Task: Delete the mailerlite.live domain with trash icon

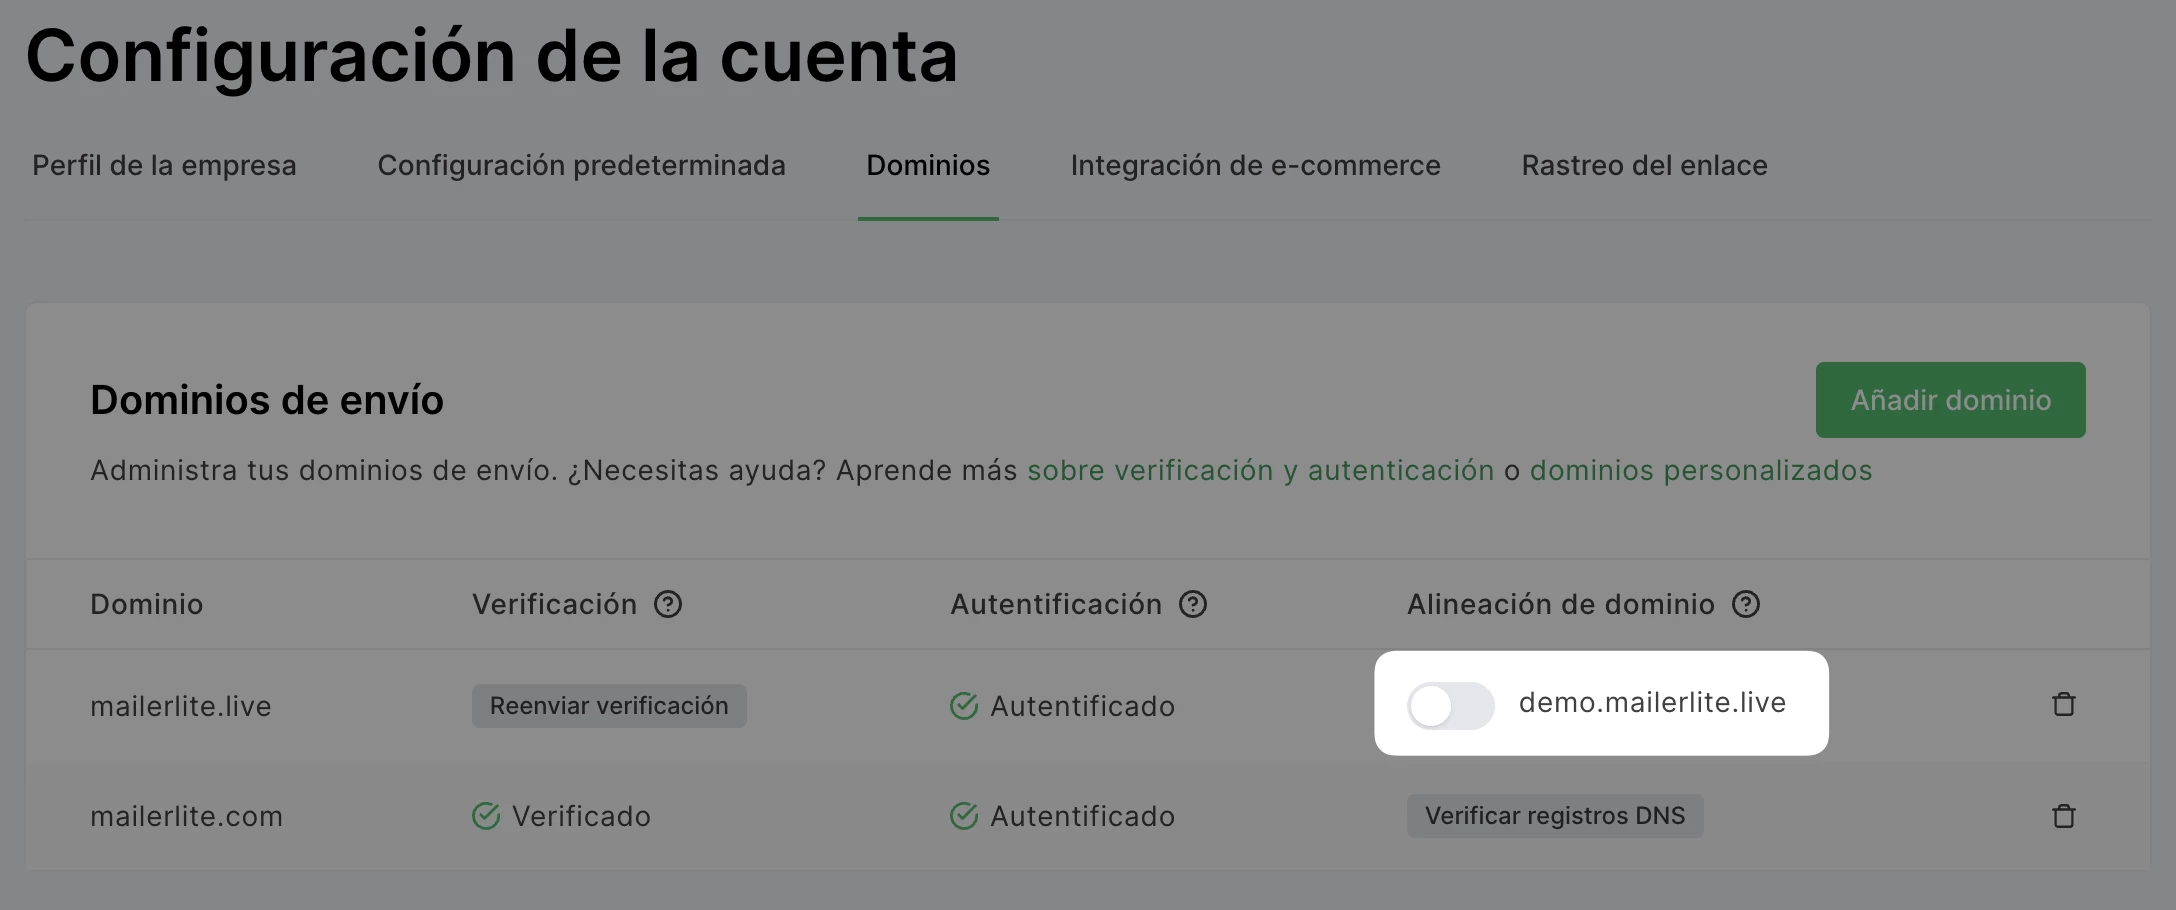Action: [2064, 705]
